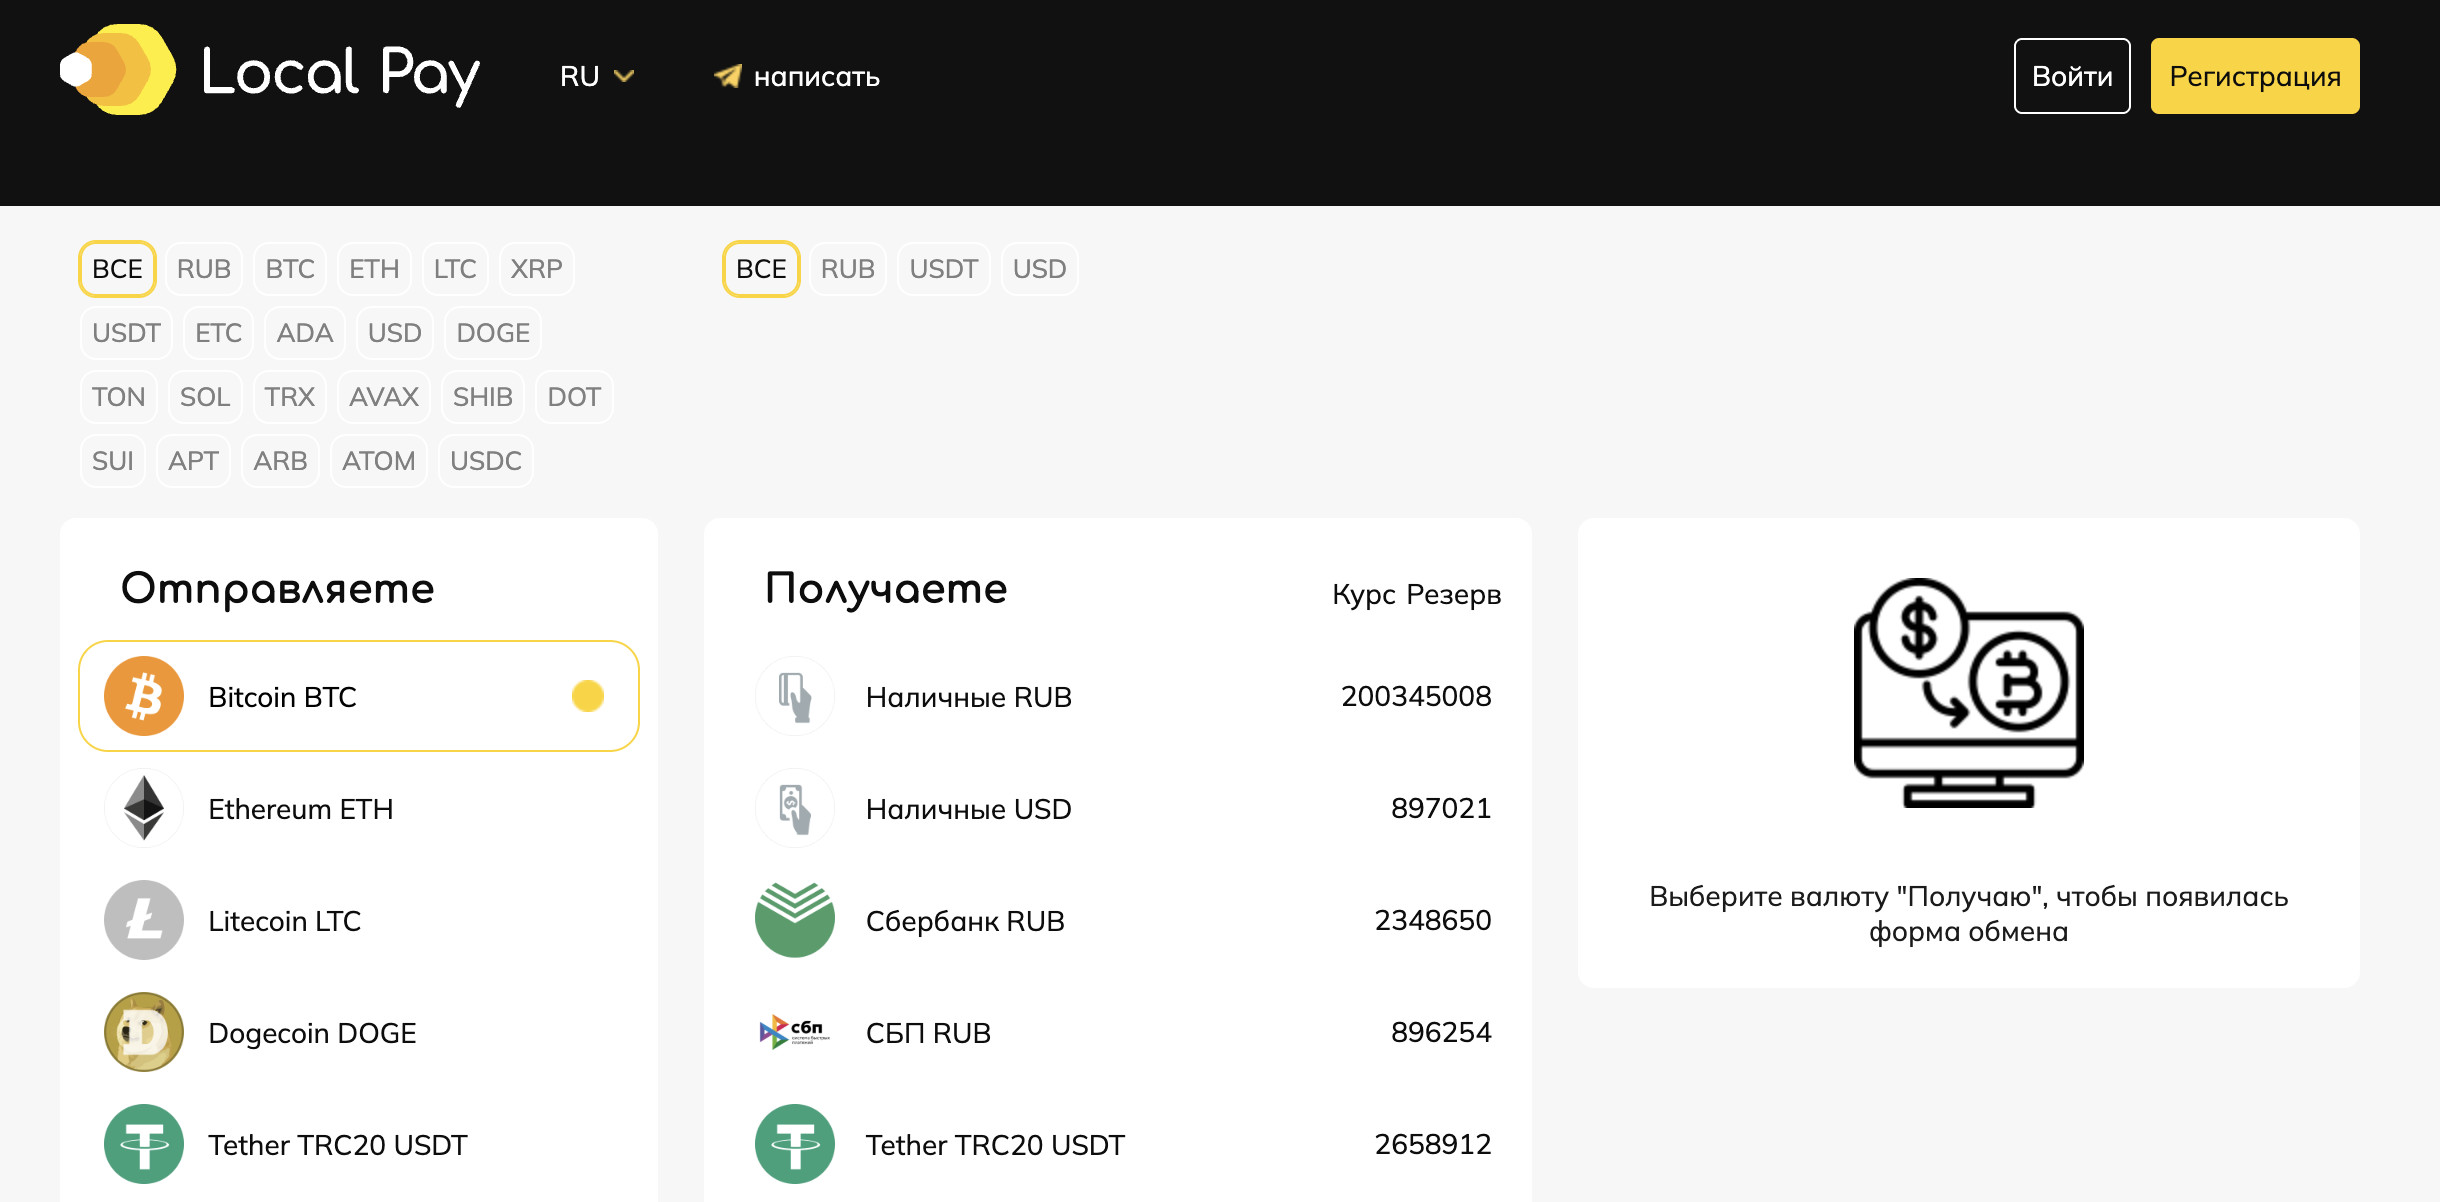Enable the USDT receive-currency filter chip

[943, 269]
